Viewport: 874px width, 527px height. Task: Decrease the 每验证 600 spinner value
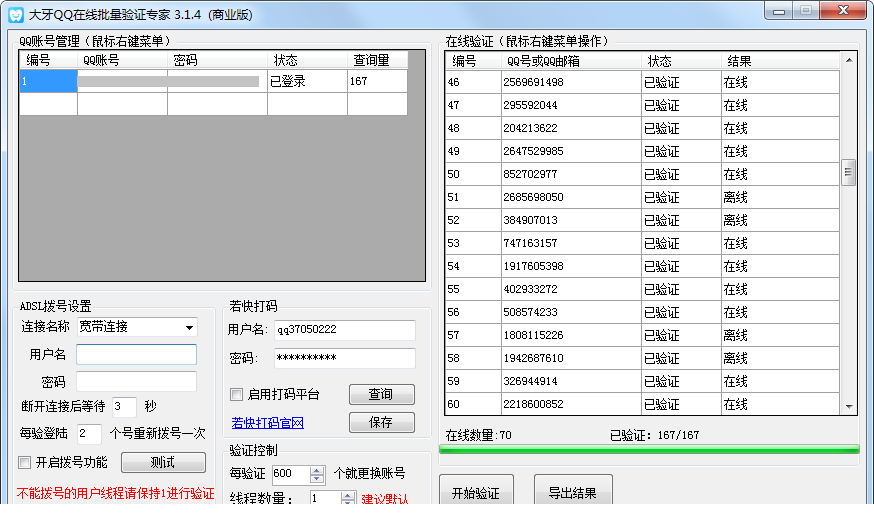(317, 479)
